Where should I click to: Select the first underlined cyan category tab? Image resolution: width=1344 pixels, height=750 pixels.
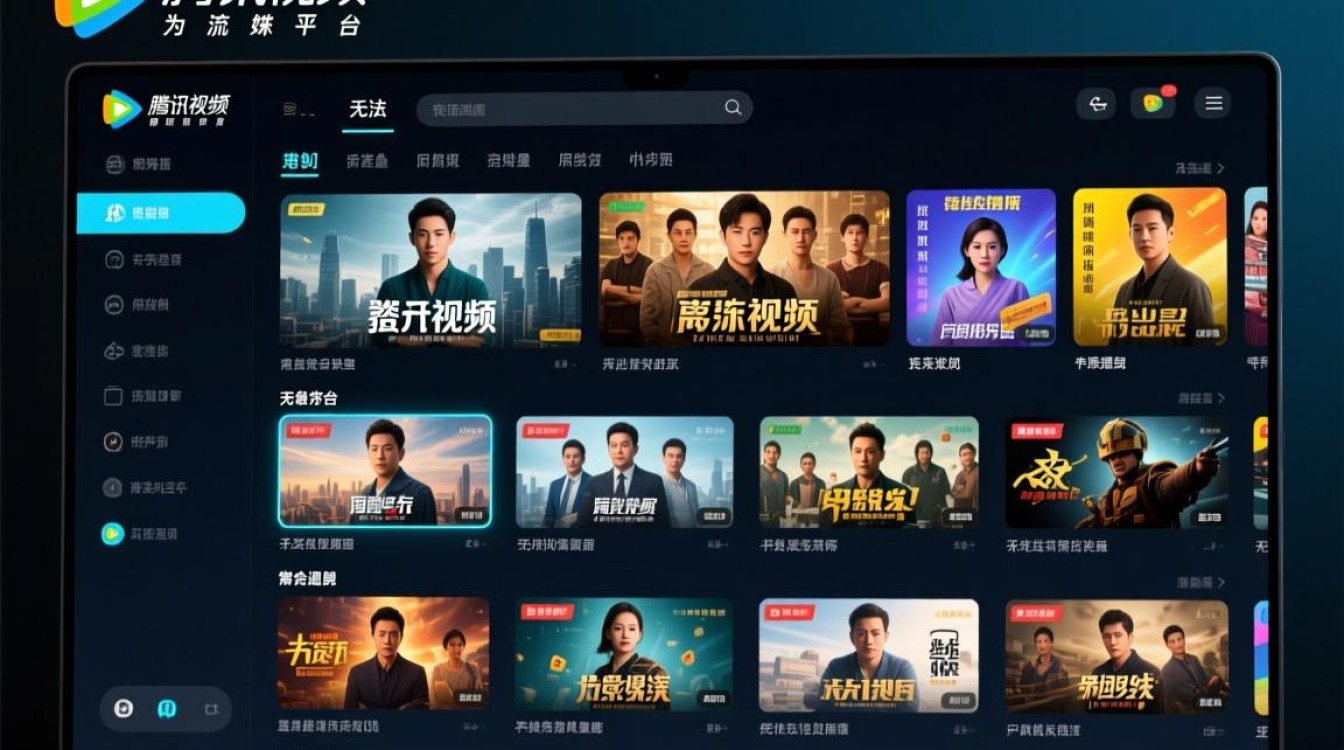[300, 161]
